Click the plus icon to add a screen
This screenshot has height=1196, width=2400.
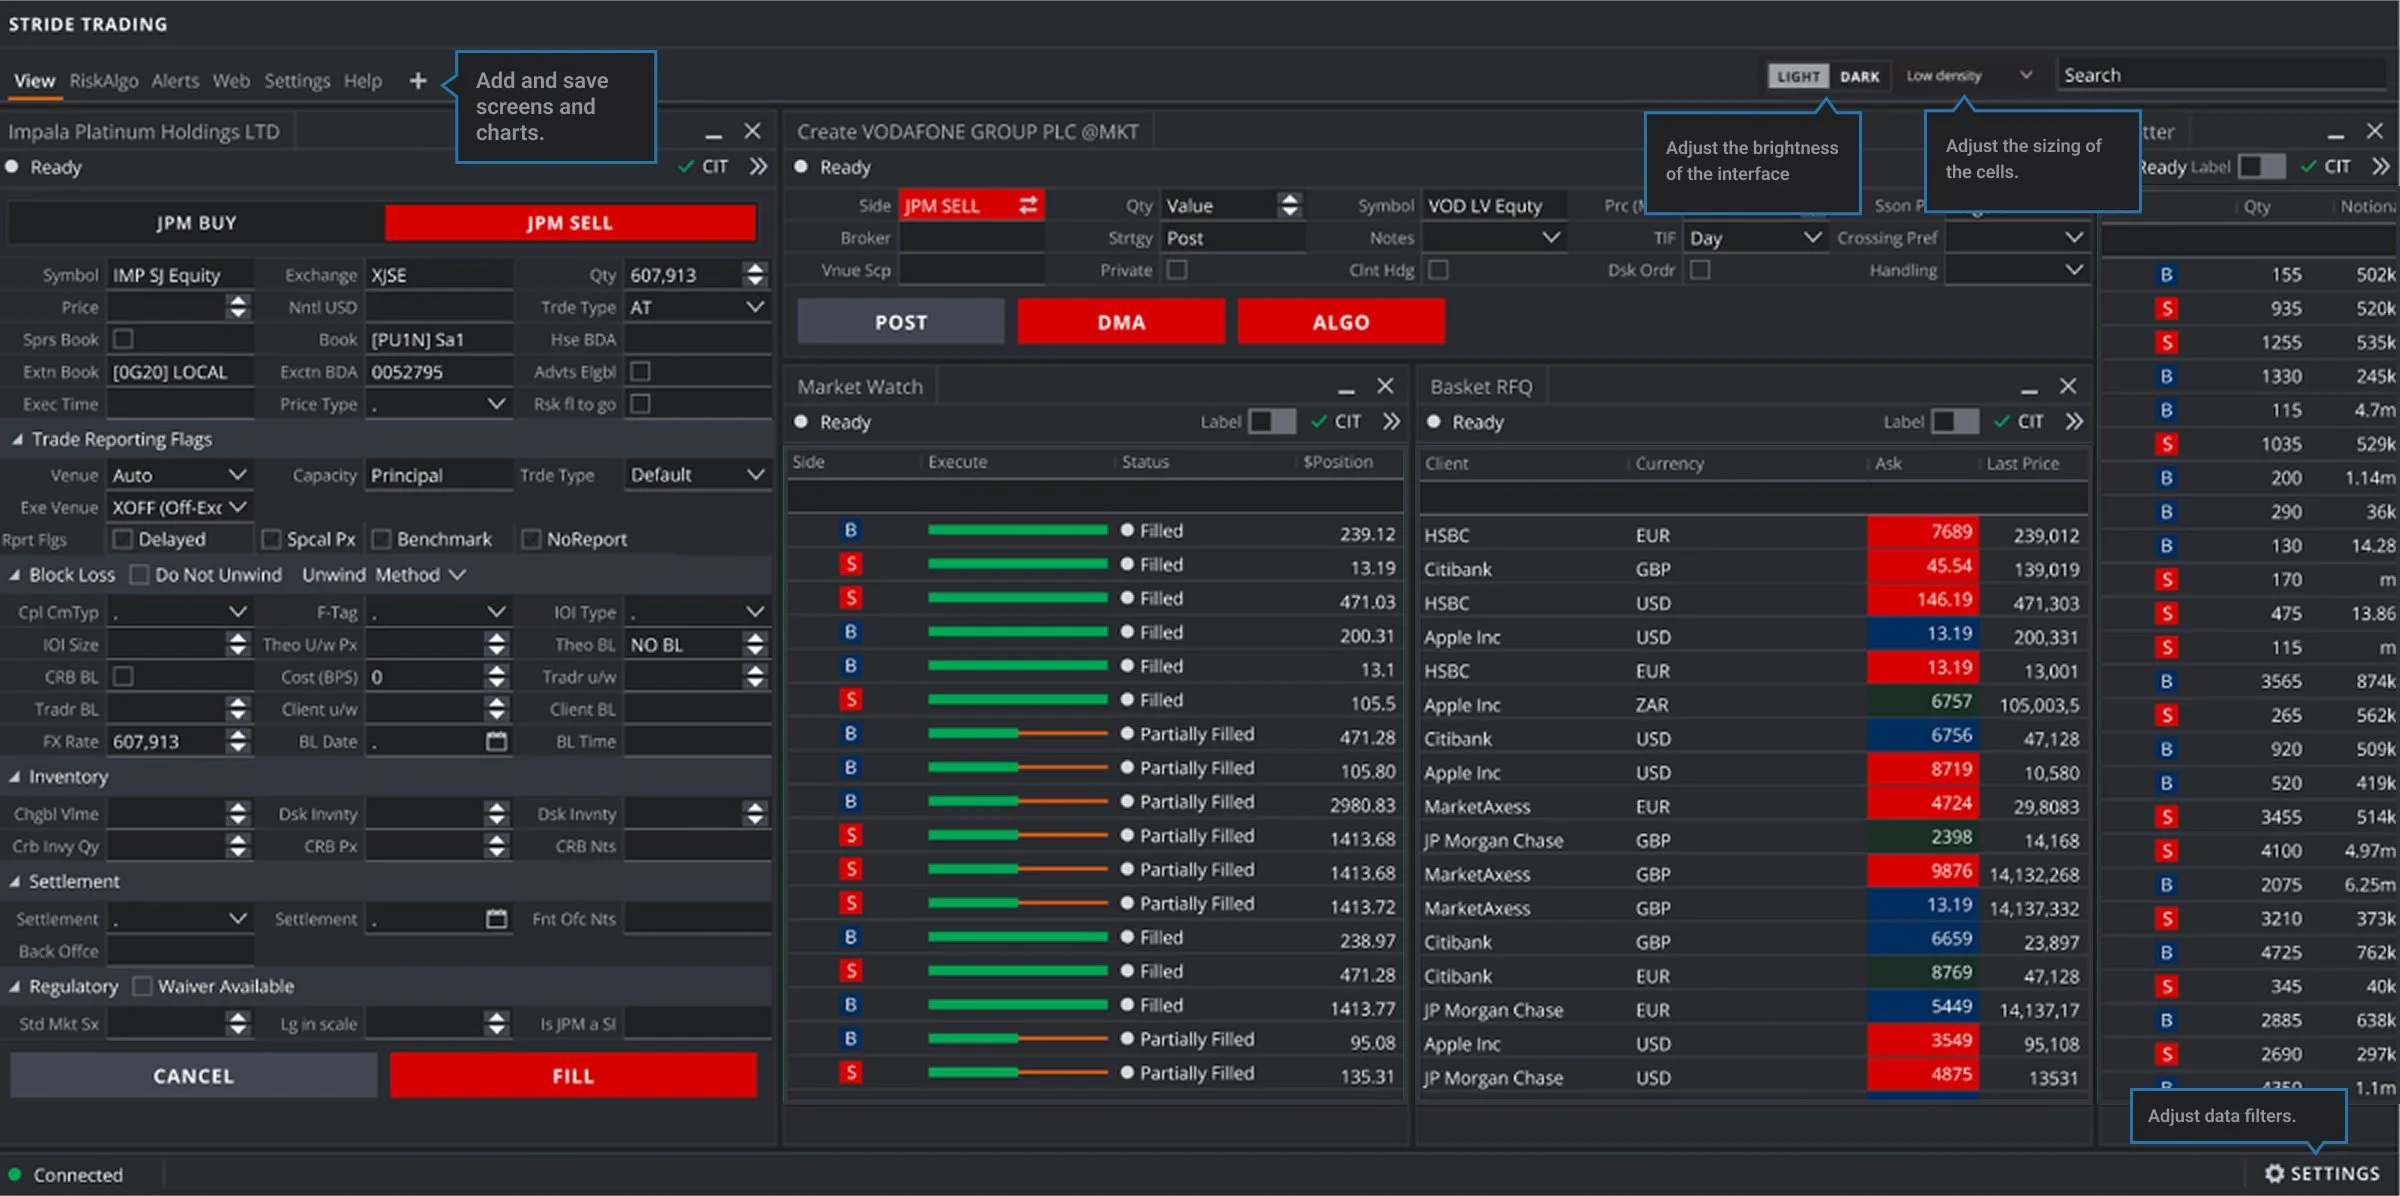point(418,81)
